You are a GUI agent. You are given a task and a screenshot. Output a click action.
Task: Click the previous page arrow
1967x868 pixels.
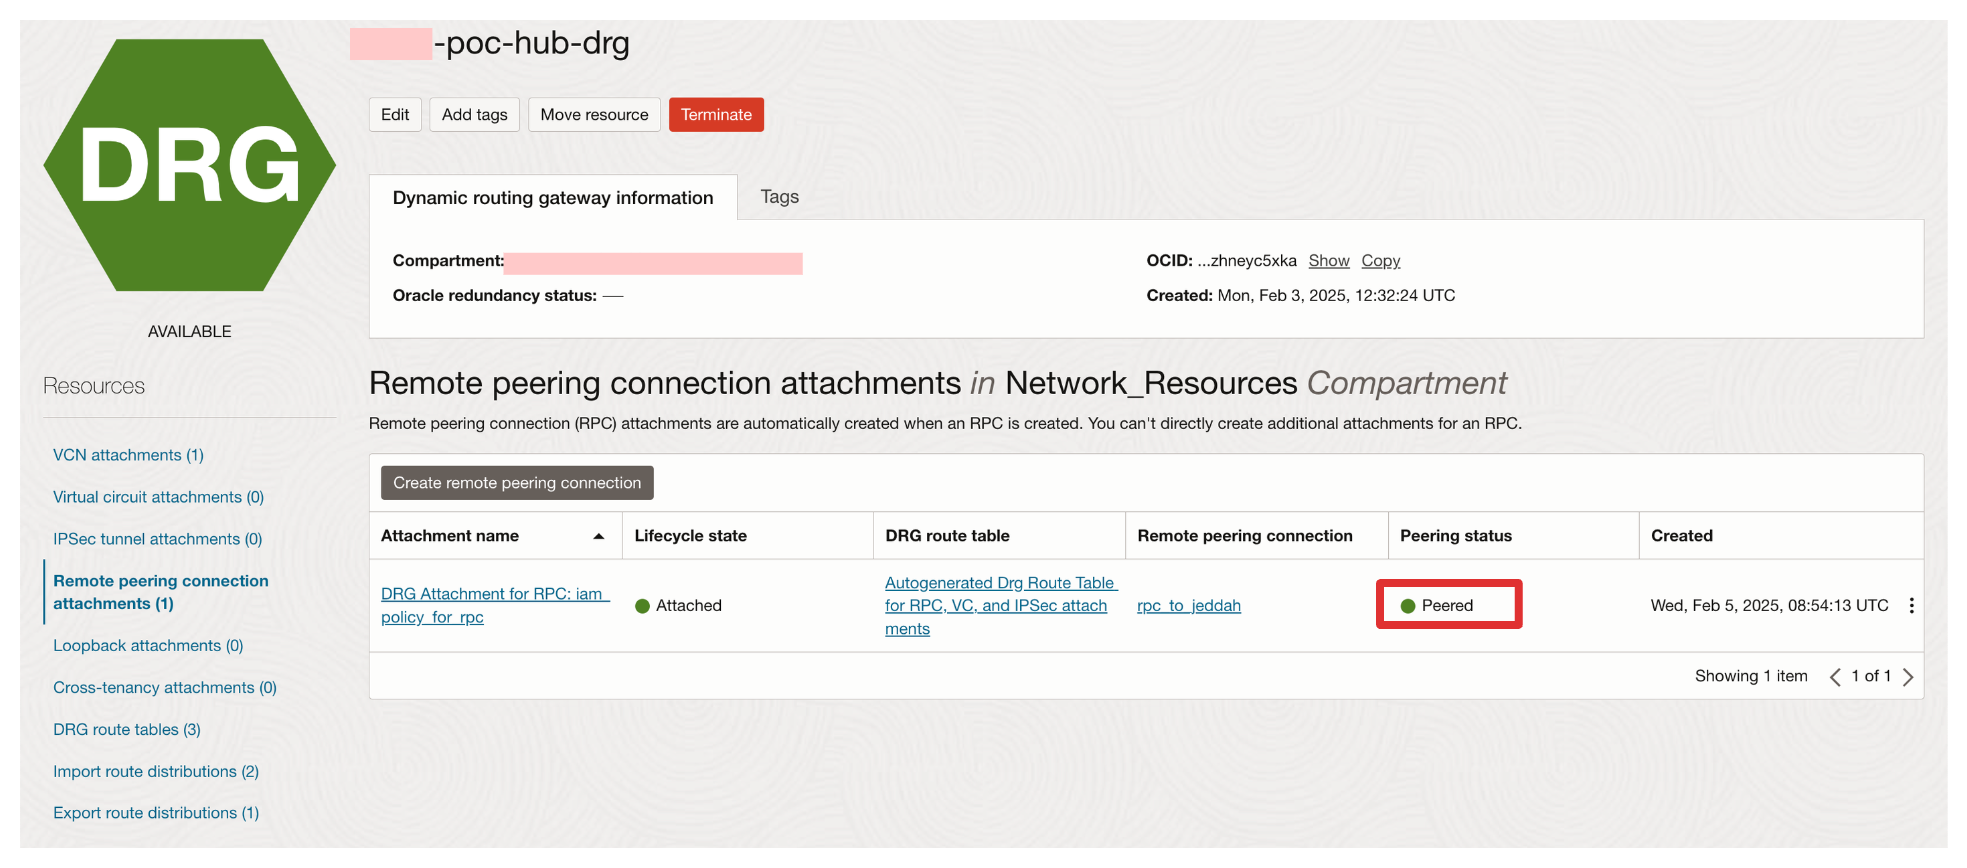coord(1835,677)
